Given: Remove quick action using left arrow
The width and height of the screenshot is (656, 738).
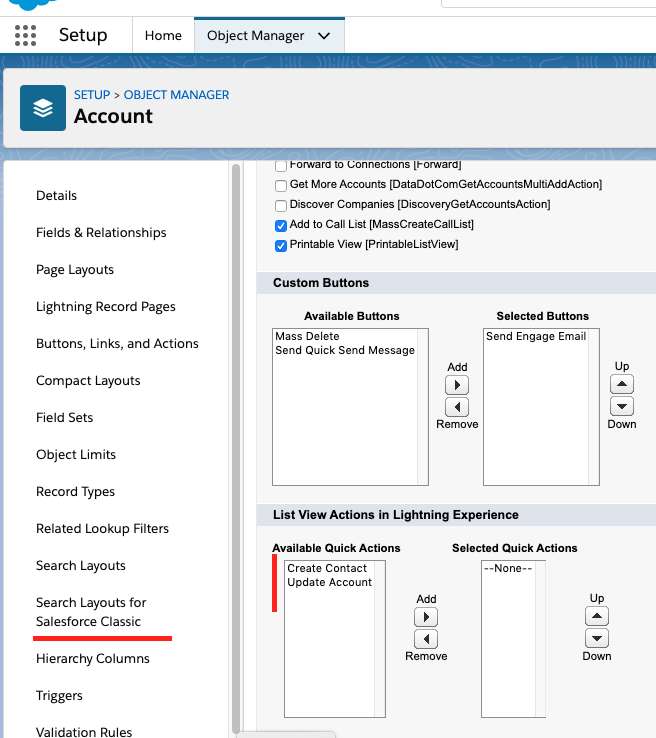Looking at the screenshot, I should pos(426,639).
